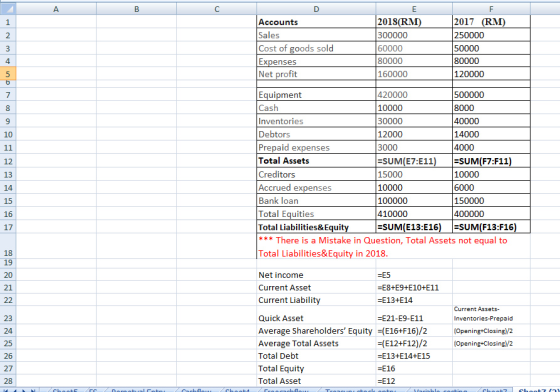The width and height of the screenshot is (560, 392).
Task: Select the =E8+E9+E10+E11 formula cell
Action: point(414,287)
